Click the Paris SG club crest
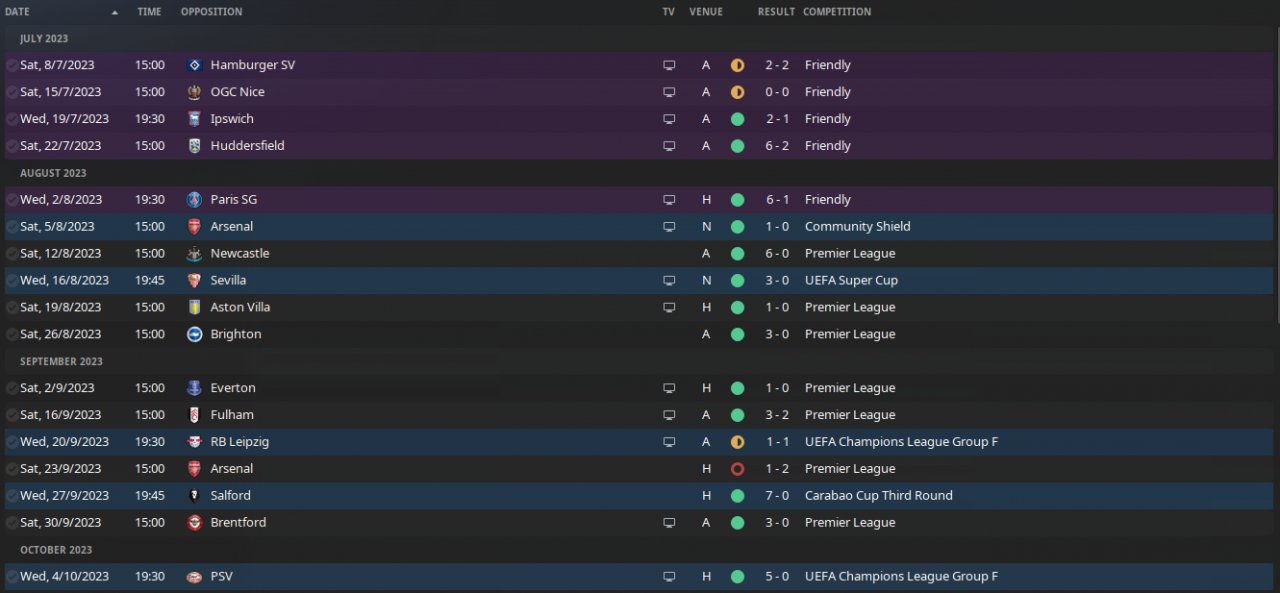Viewport: 1280px width, 593px height. (194, 200)
